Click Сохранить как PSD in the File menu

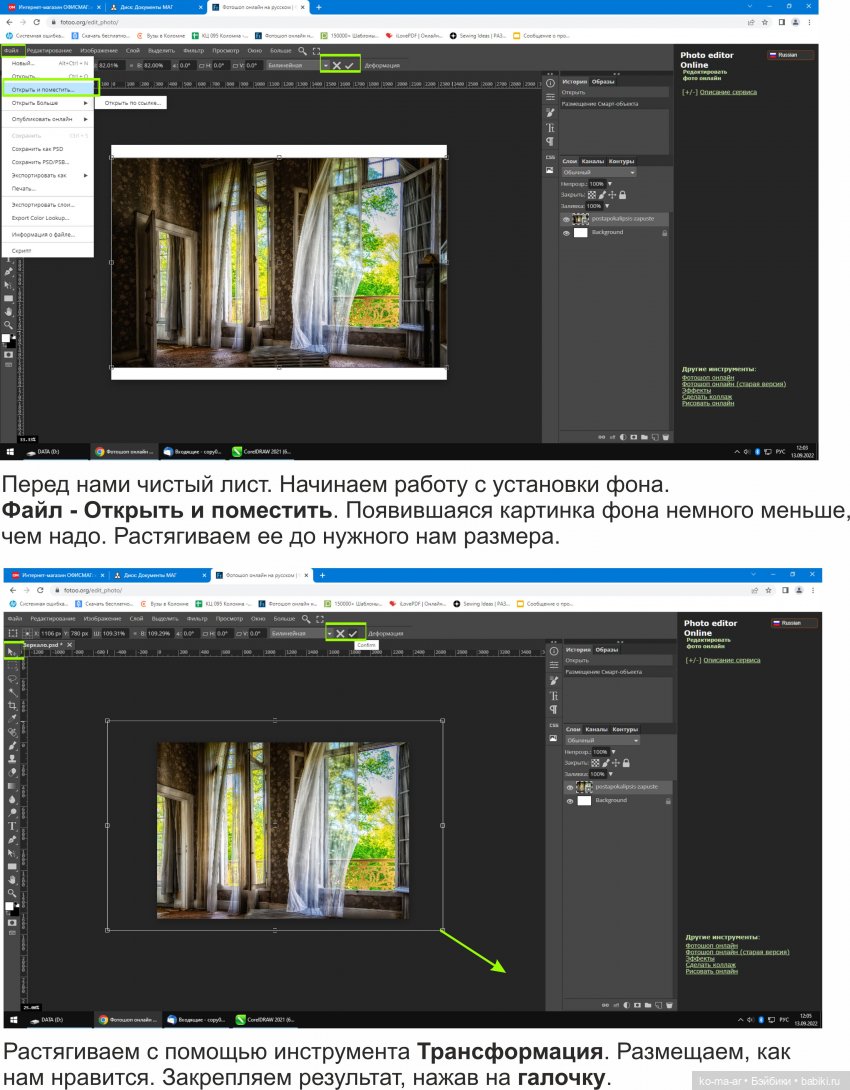(37, 149)
